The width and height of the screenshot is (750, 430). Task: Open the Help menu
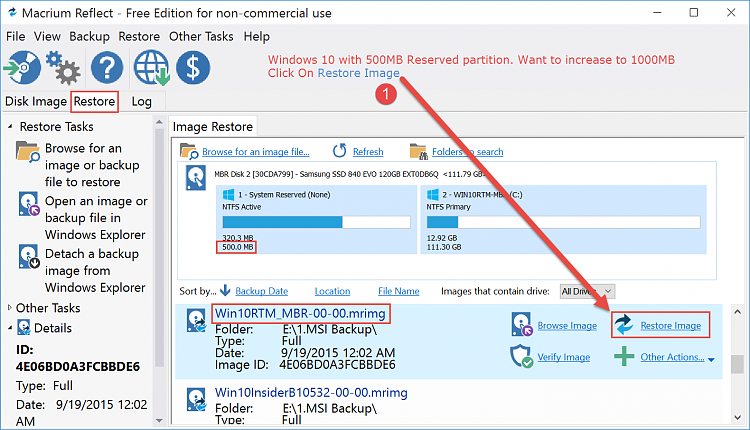coord(256,36)
